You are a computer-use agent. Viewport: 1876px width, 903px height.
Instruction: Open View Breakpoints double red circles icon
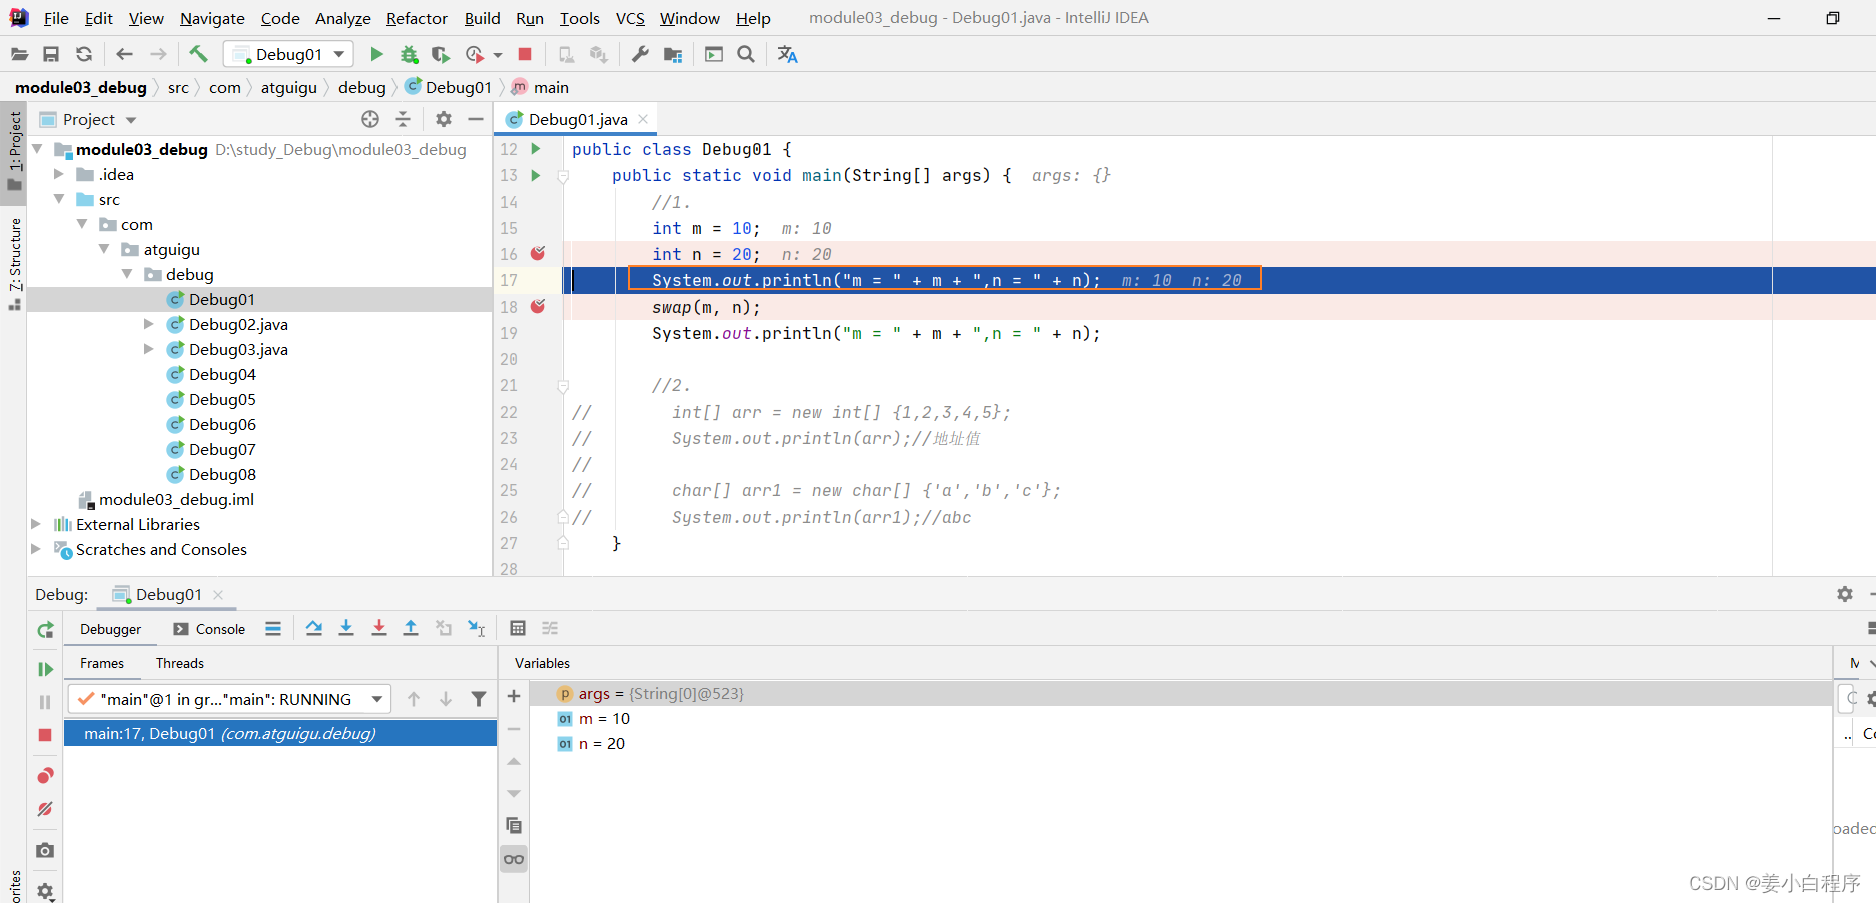pyautogui.click(x=45, y=776)
